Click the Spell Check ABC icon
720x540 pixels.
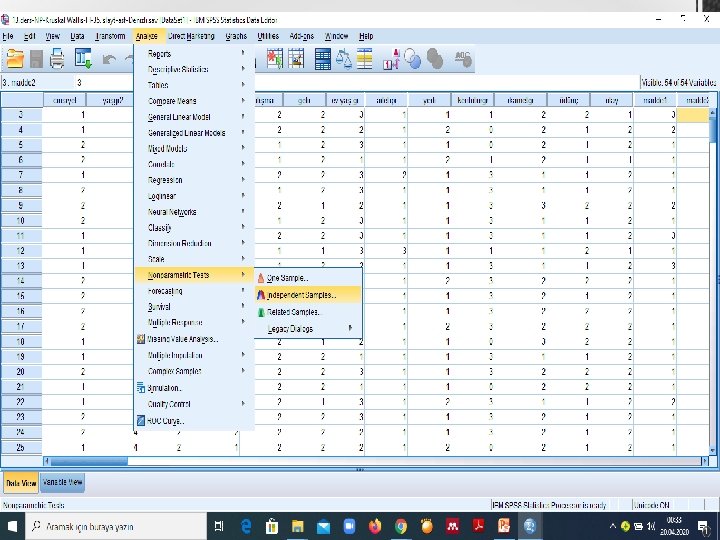point(463,59)
